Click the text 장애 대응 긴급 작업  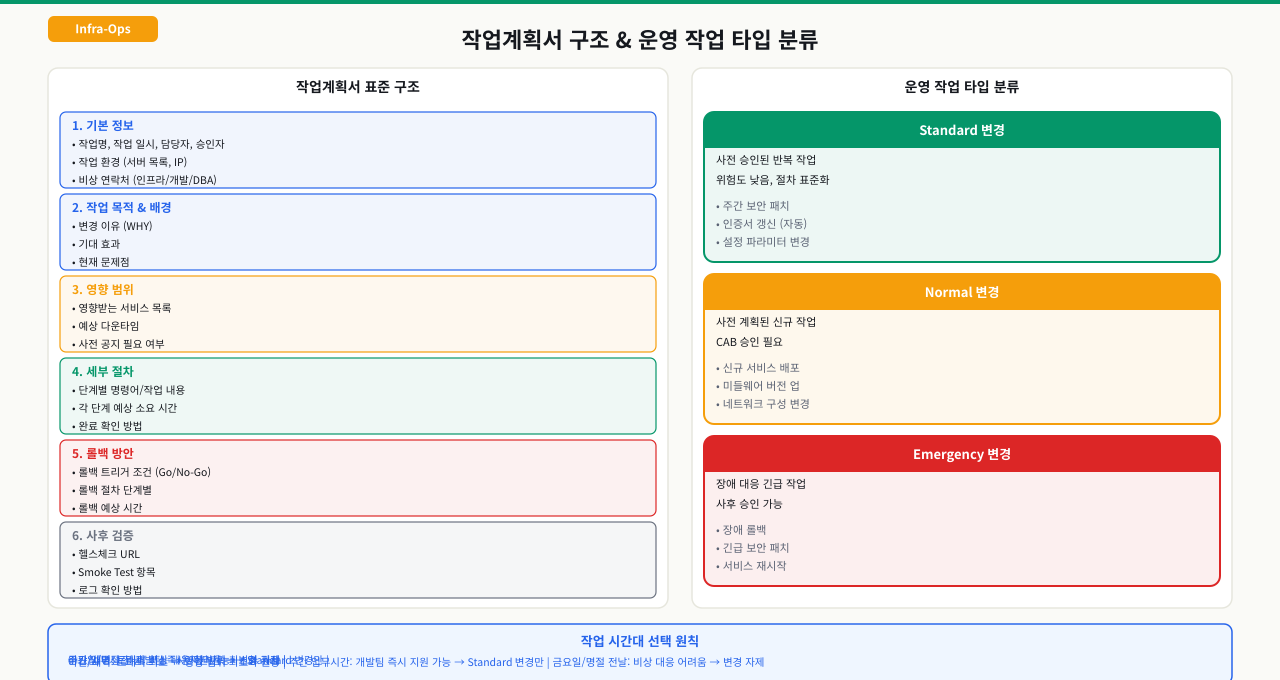coord(761,484)
